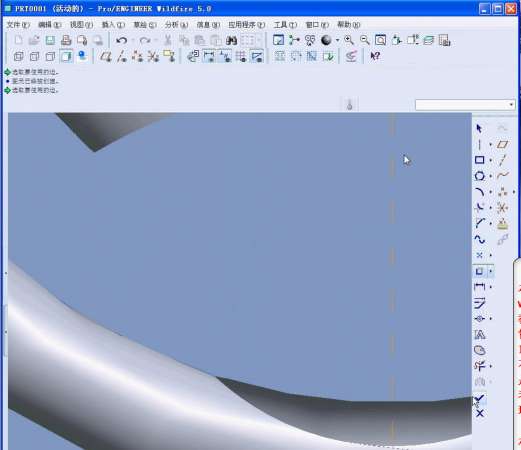Expand the line tool flyout arrow
Screen dimensions: 521x450
coord(490,145)
